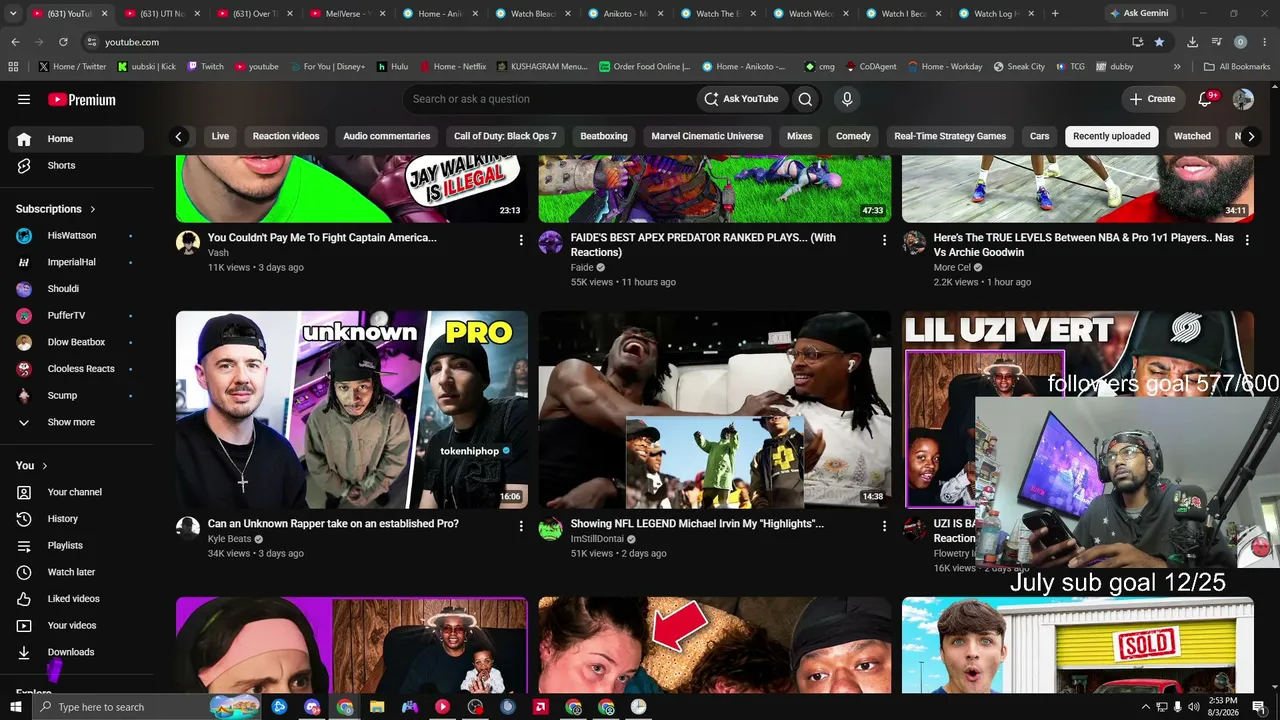Select the Real-Time Strategy Games chip
Screen dimensions: 1280x720
[950, 136]
